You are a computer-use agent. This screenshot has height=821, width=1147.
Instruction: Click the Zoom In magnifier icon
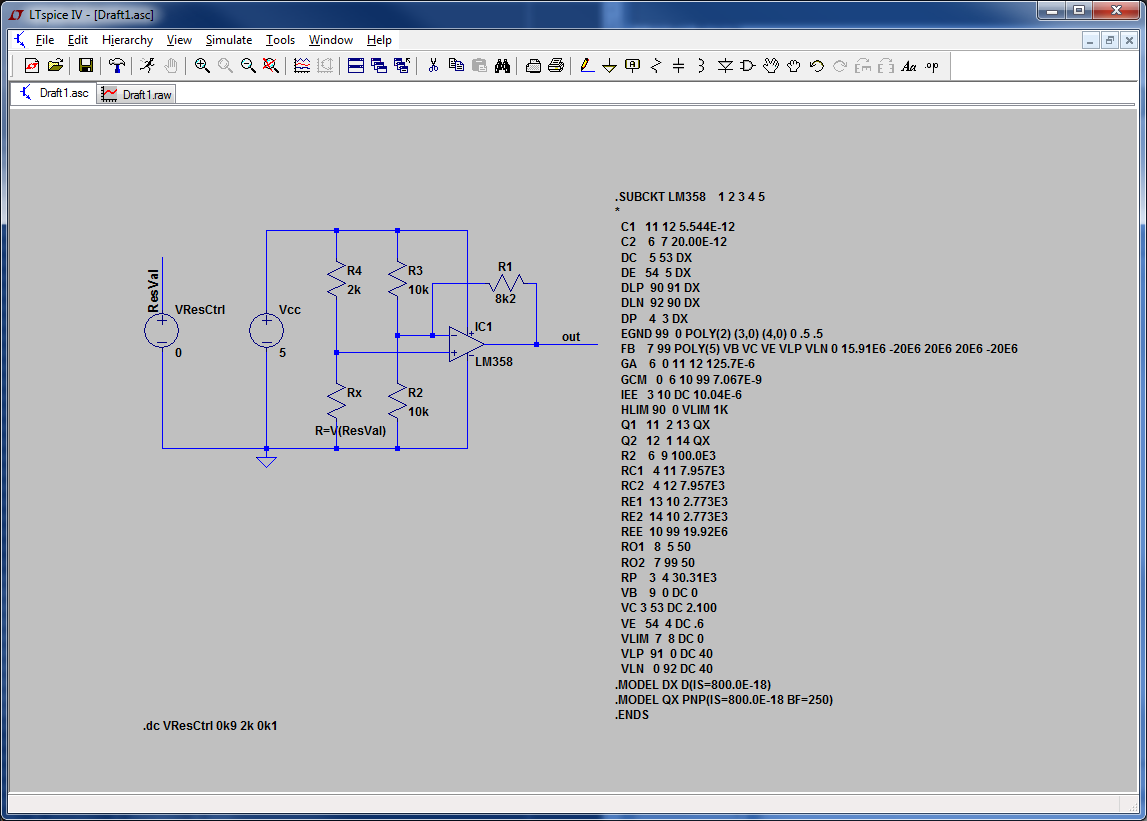tap(202, 66)
